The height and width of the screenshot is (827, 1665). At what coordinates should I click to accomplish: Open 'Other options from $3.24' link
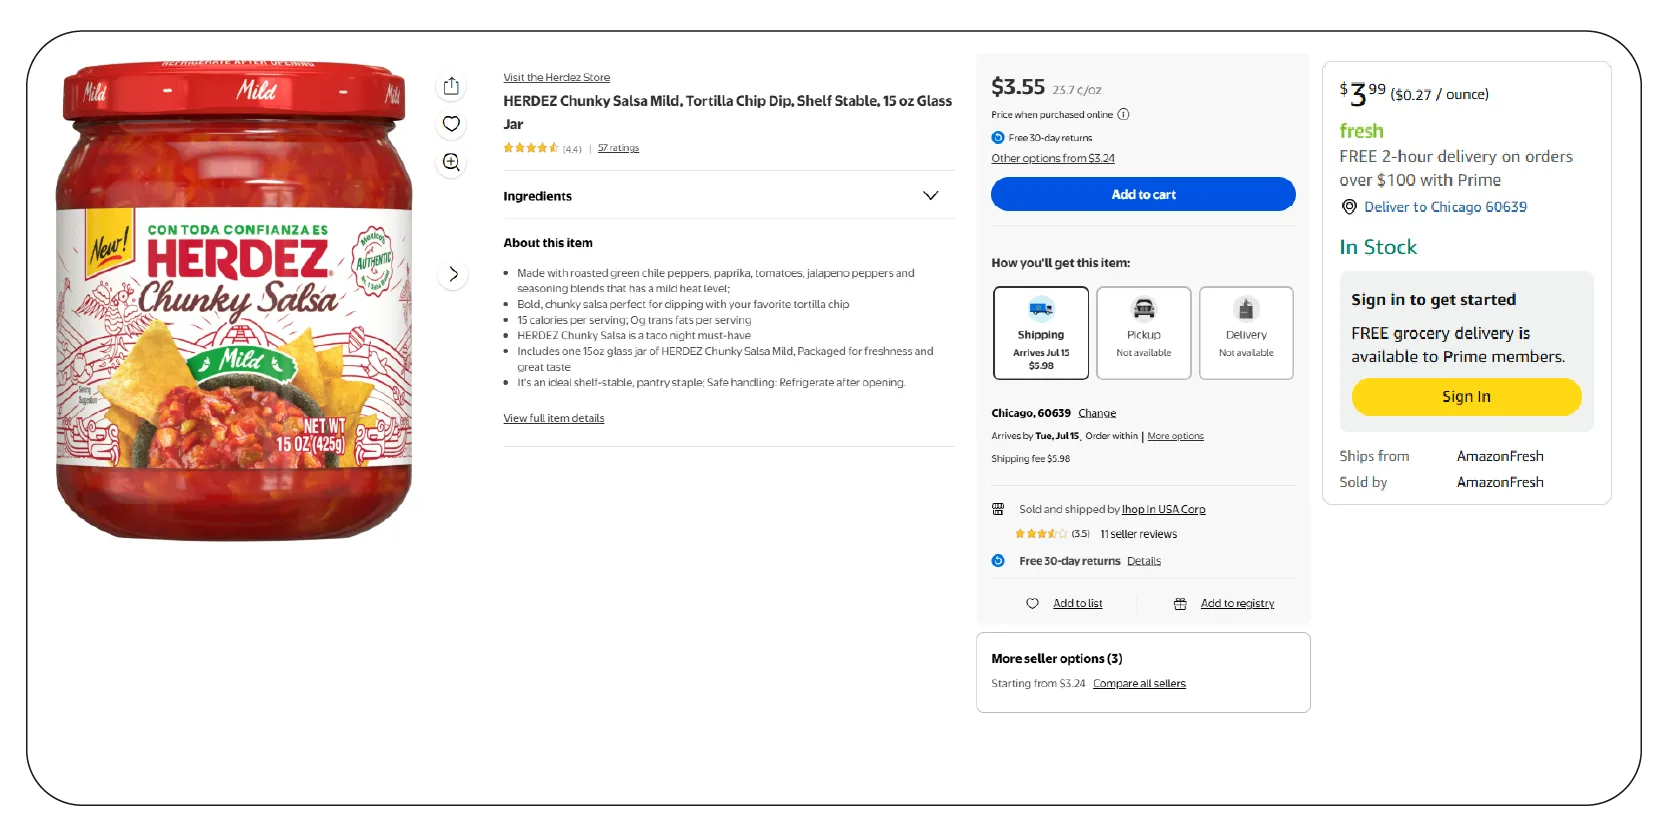1052,158
